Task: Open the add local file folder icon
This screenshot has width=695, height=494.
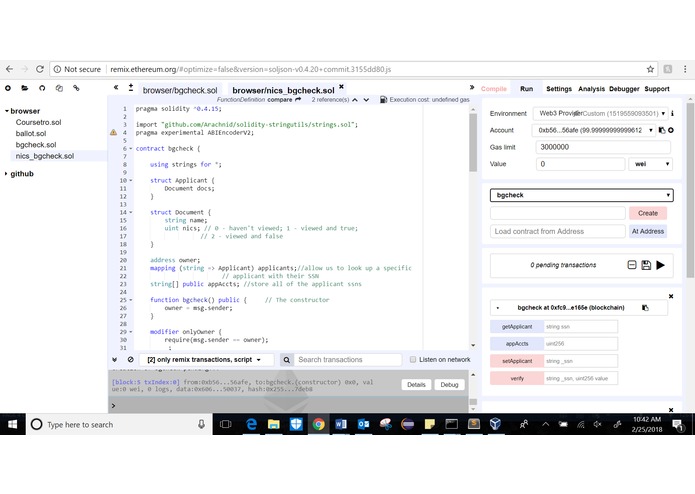Action: pos(25,88)
